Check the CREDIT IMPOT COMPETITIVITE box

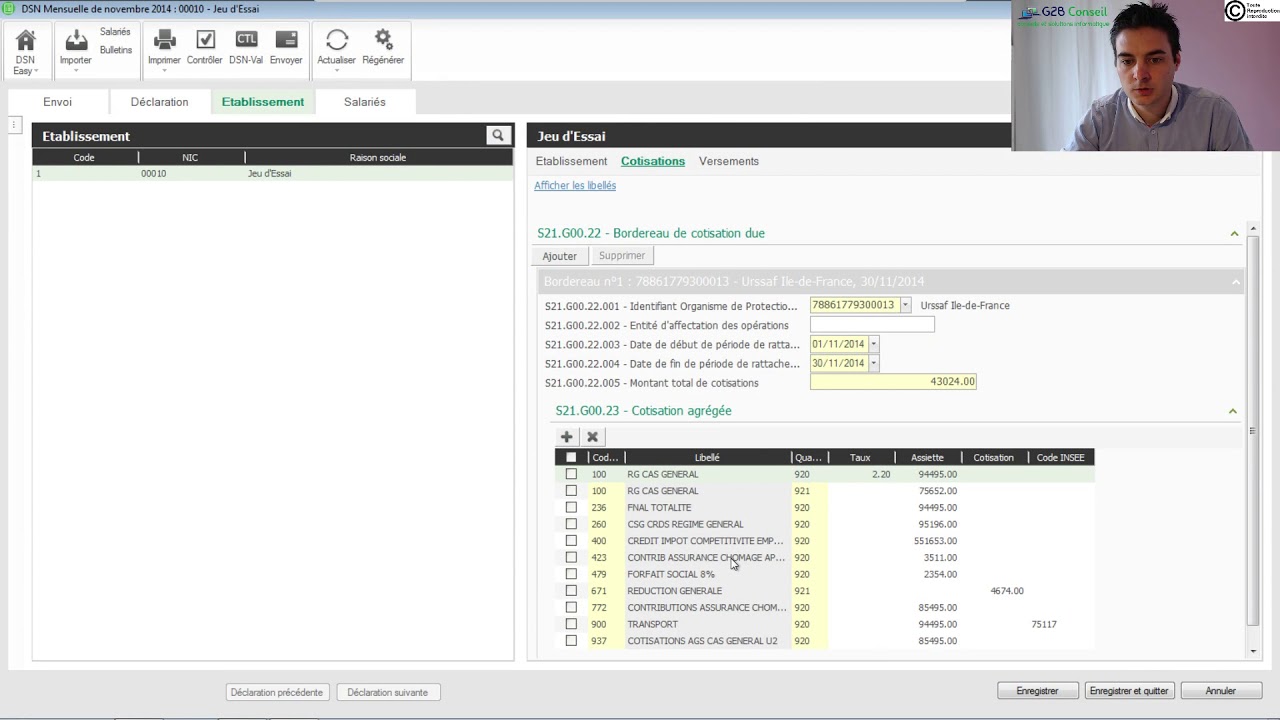point(571,541)
